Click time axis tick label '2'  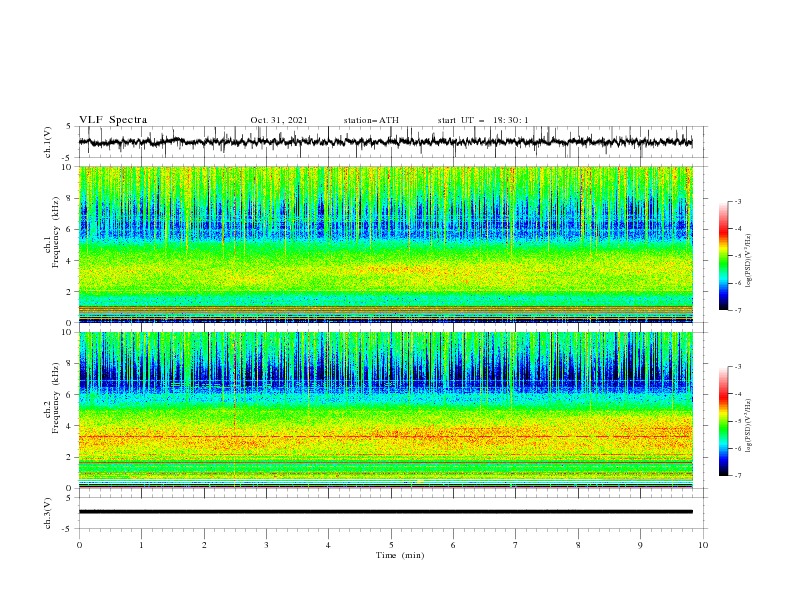[x=204, y=545]
